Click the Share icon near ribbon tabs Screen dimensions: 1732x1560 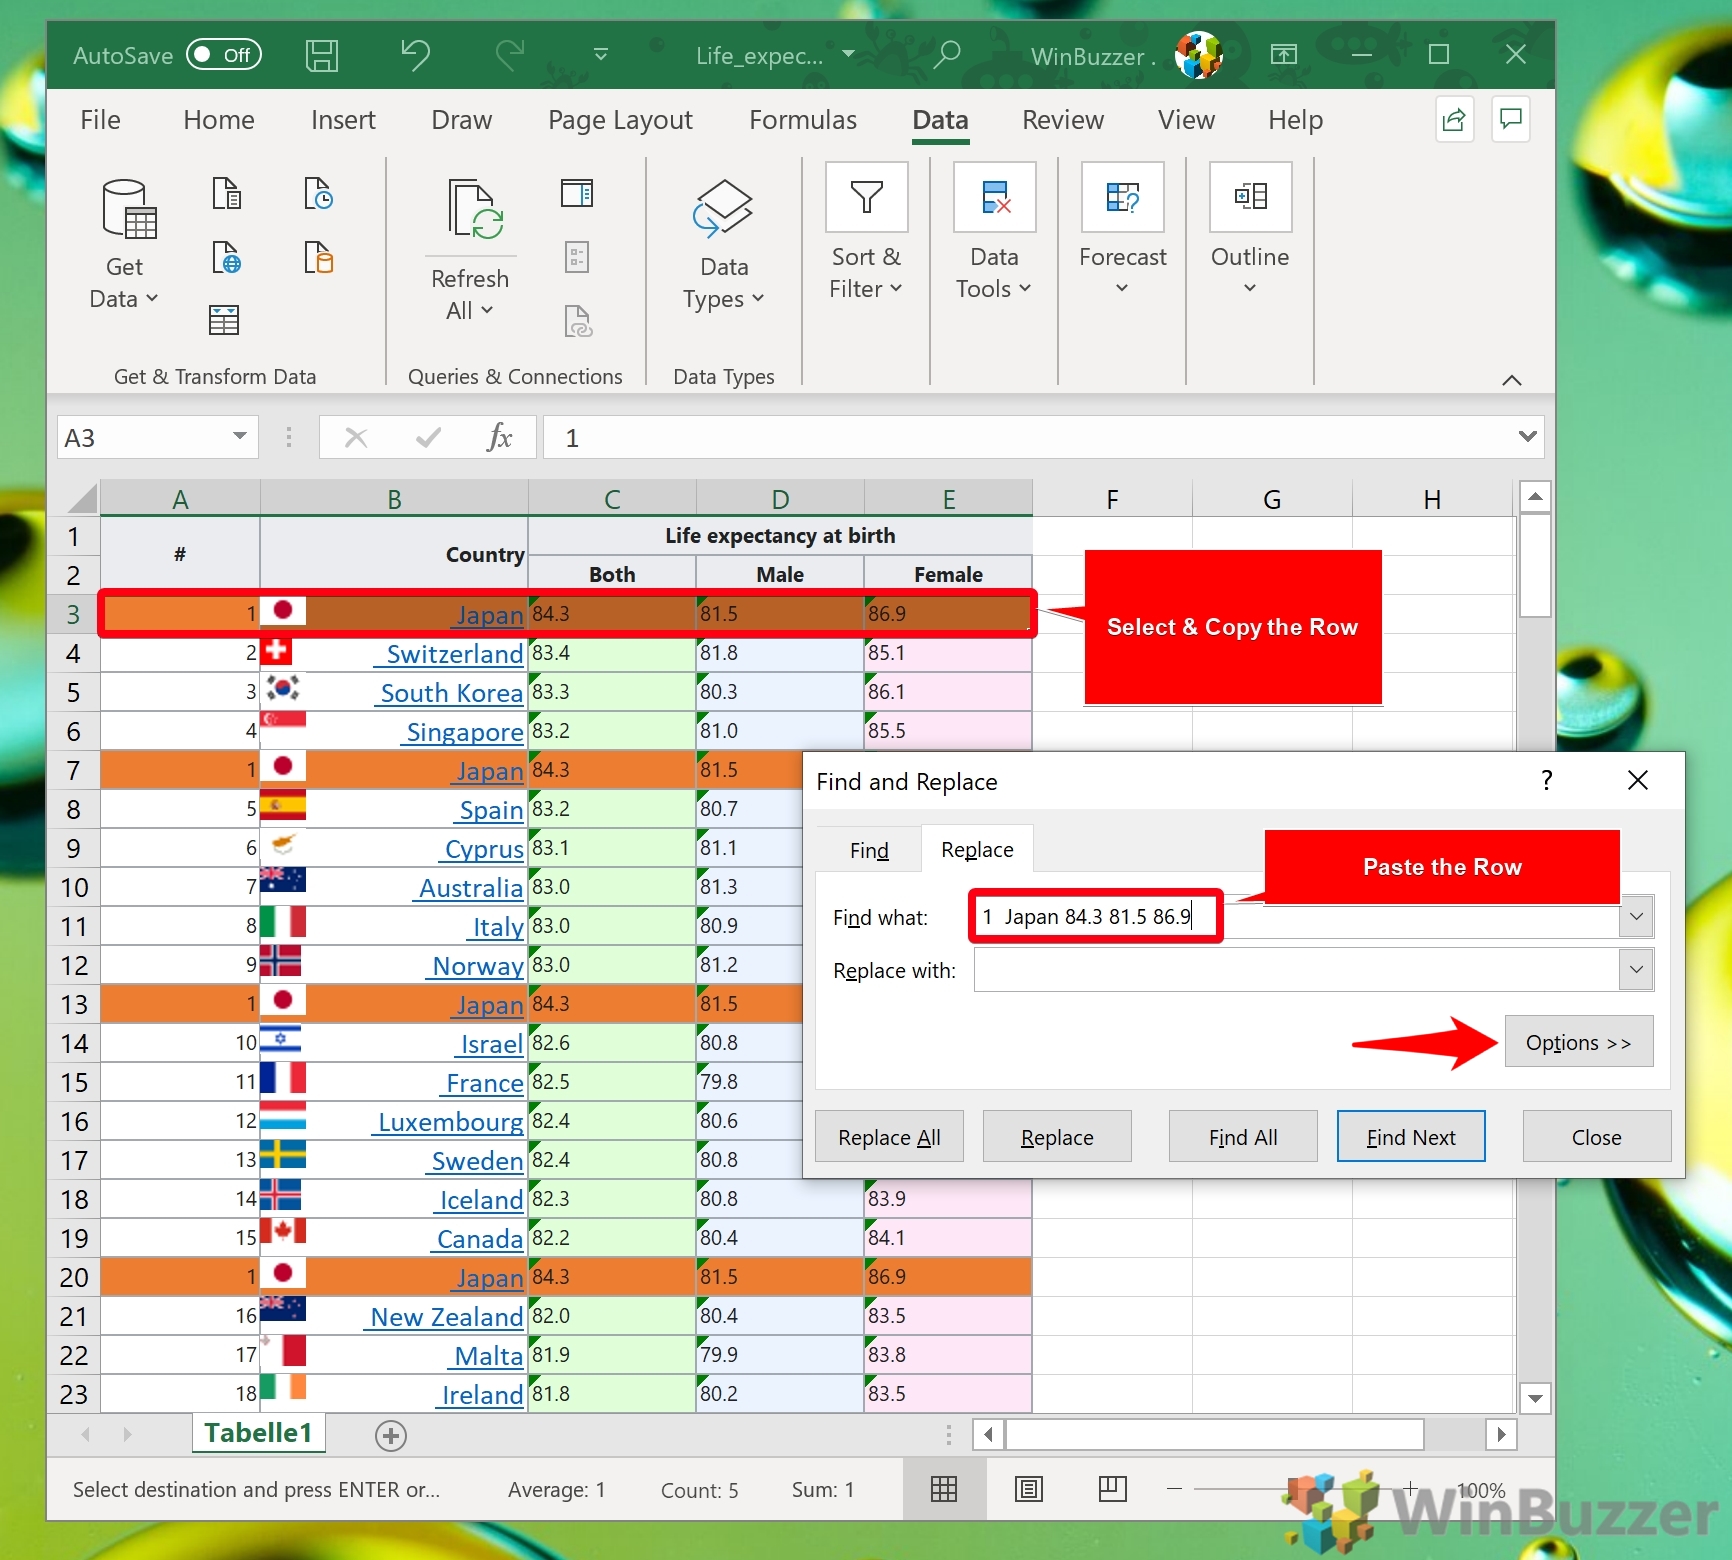tap(1454, 120)
